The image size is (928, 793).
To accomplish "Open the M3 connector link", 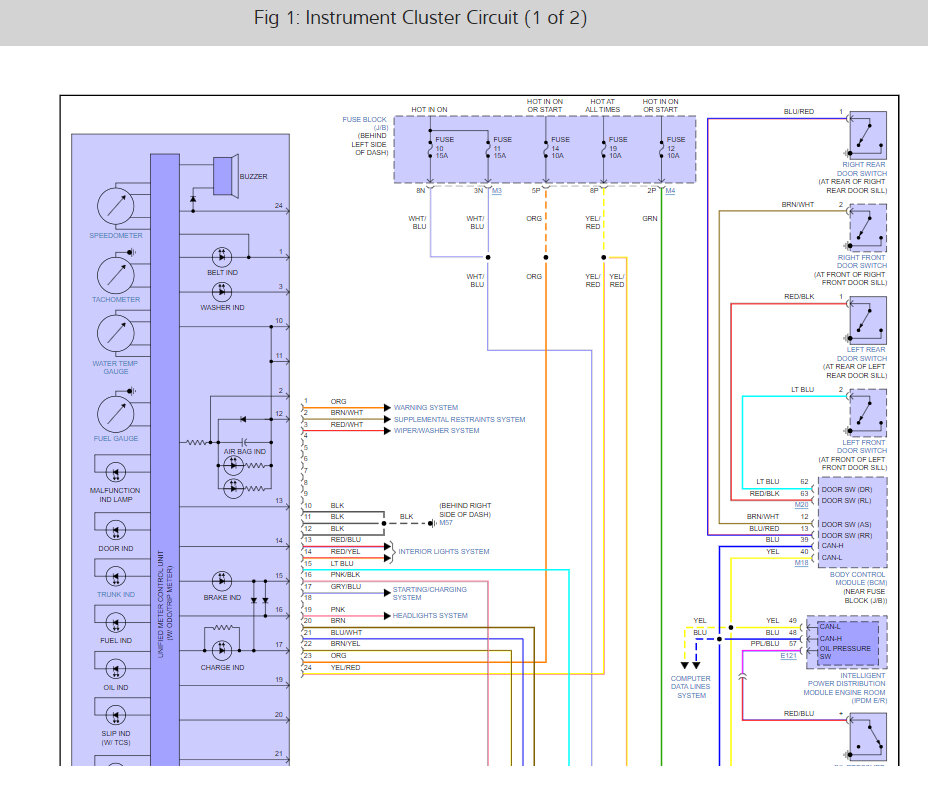I will pyautogui.click(x=497, y=189).
